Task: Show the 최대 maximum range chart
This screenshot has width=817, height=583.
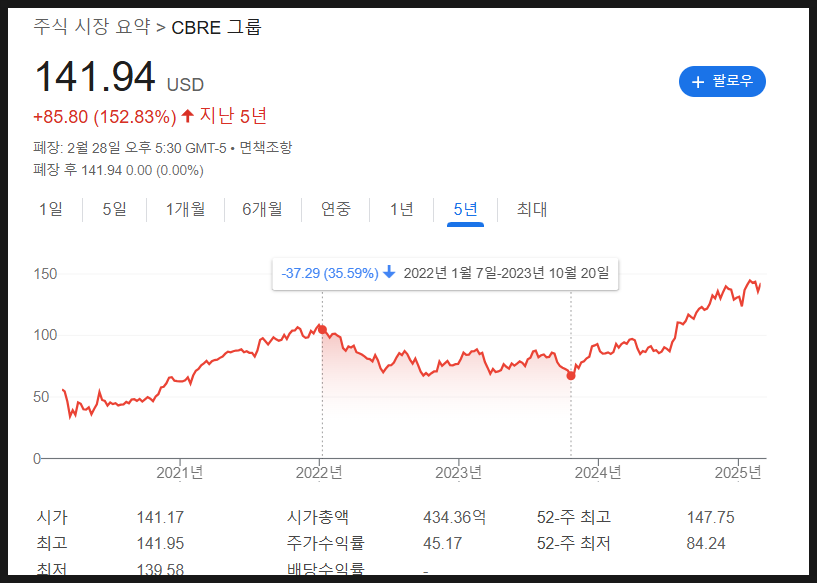Action: (x=532, y=209)
